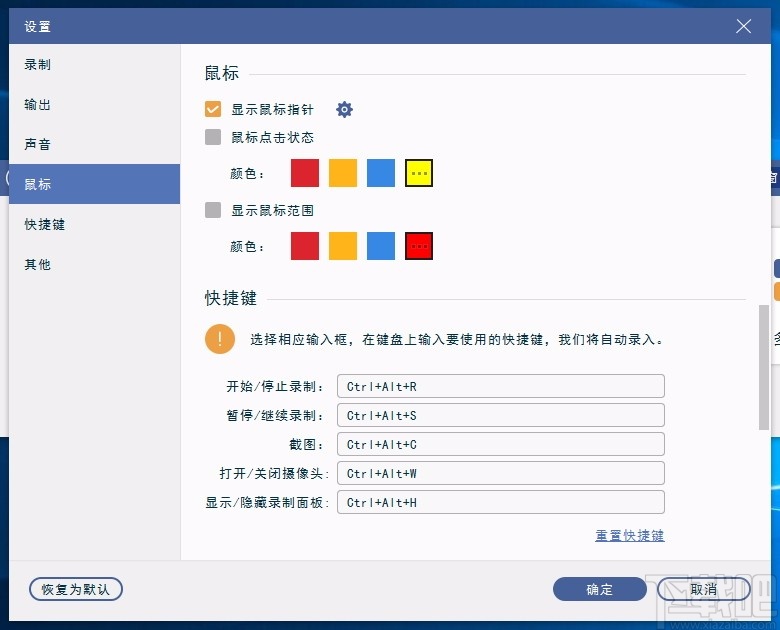This screenshot has width=780, height=630.
Task: Switch to 录制 settings section
Action: point(95,65)
